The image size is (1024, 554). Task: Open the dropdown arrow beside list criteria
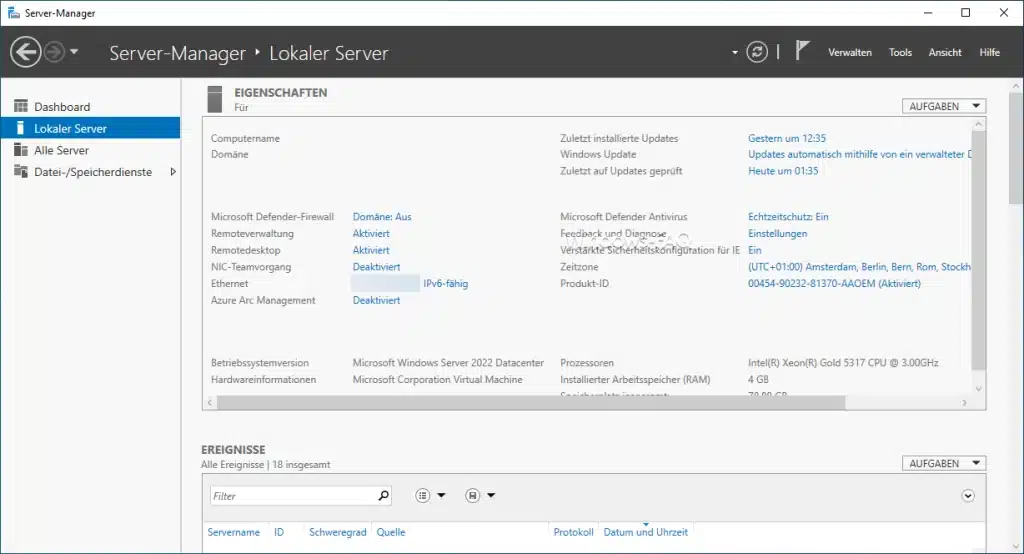441,496
